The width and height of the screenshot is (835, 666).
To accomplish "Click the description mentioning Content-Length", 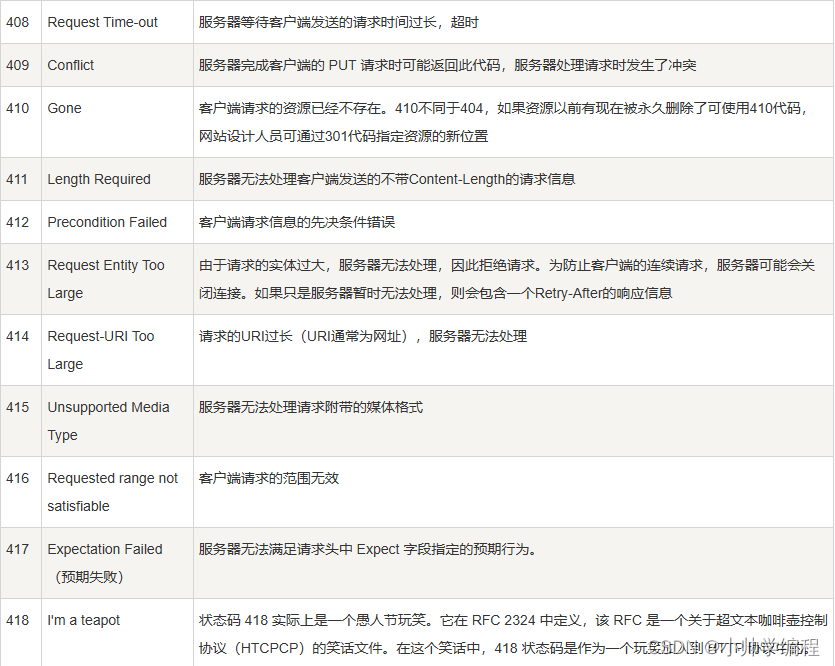I will pos(387,179).
